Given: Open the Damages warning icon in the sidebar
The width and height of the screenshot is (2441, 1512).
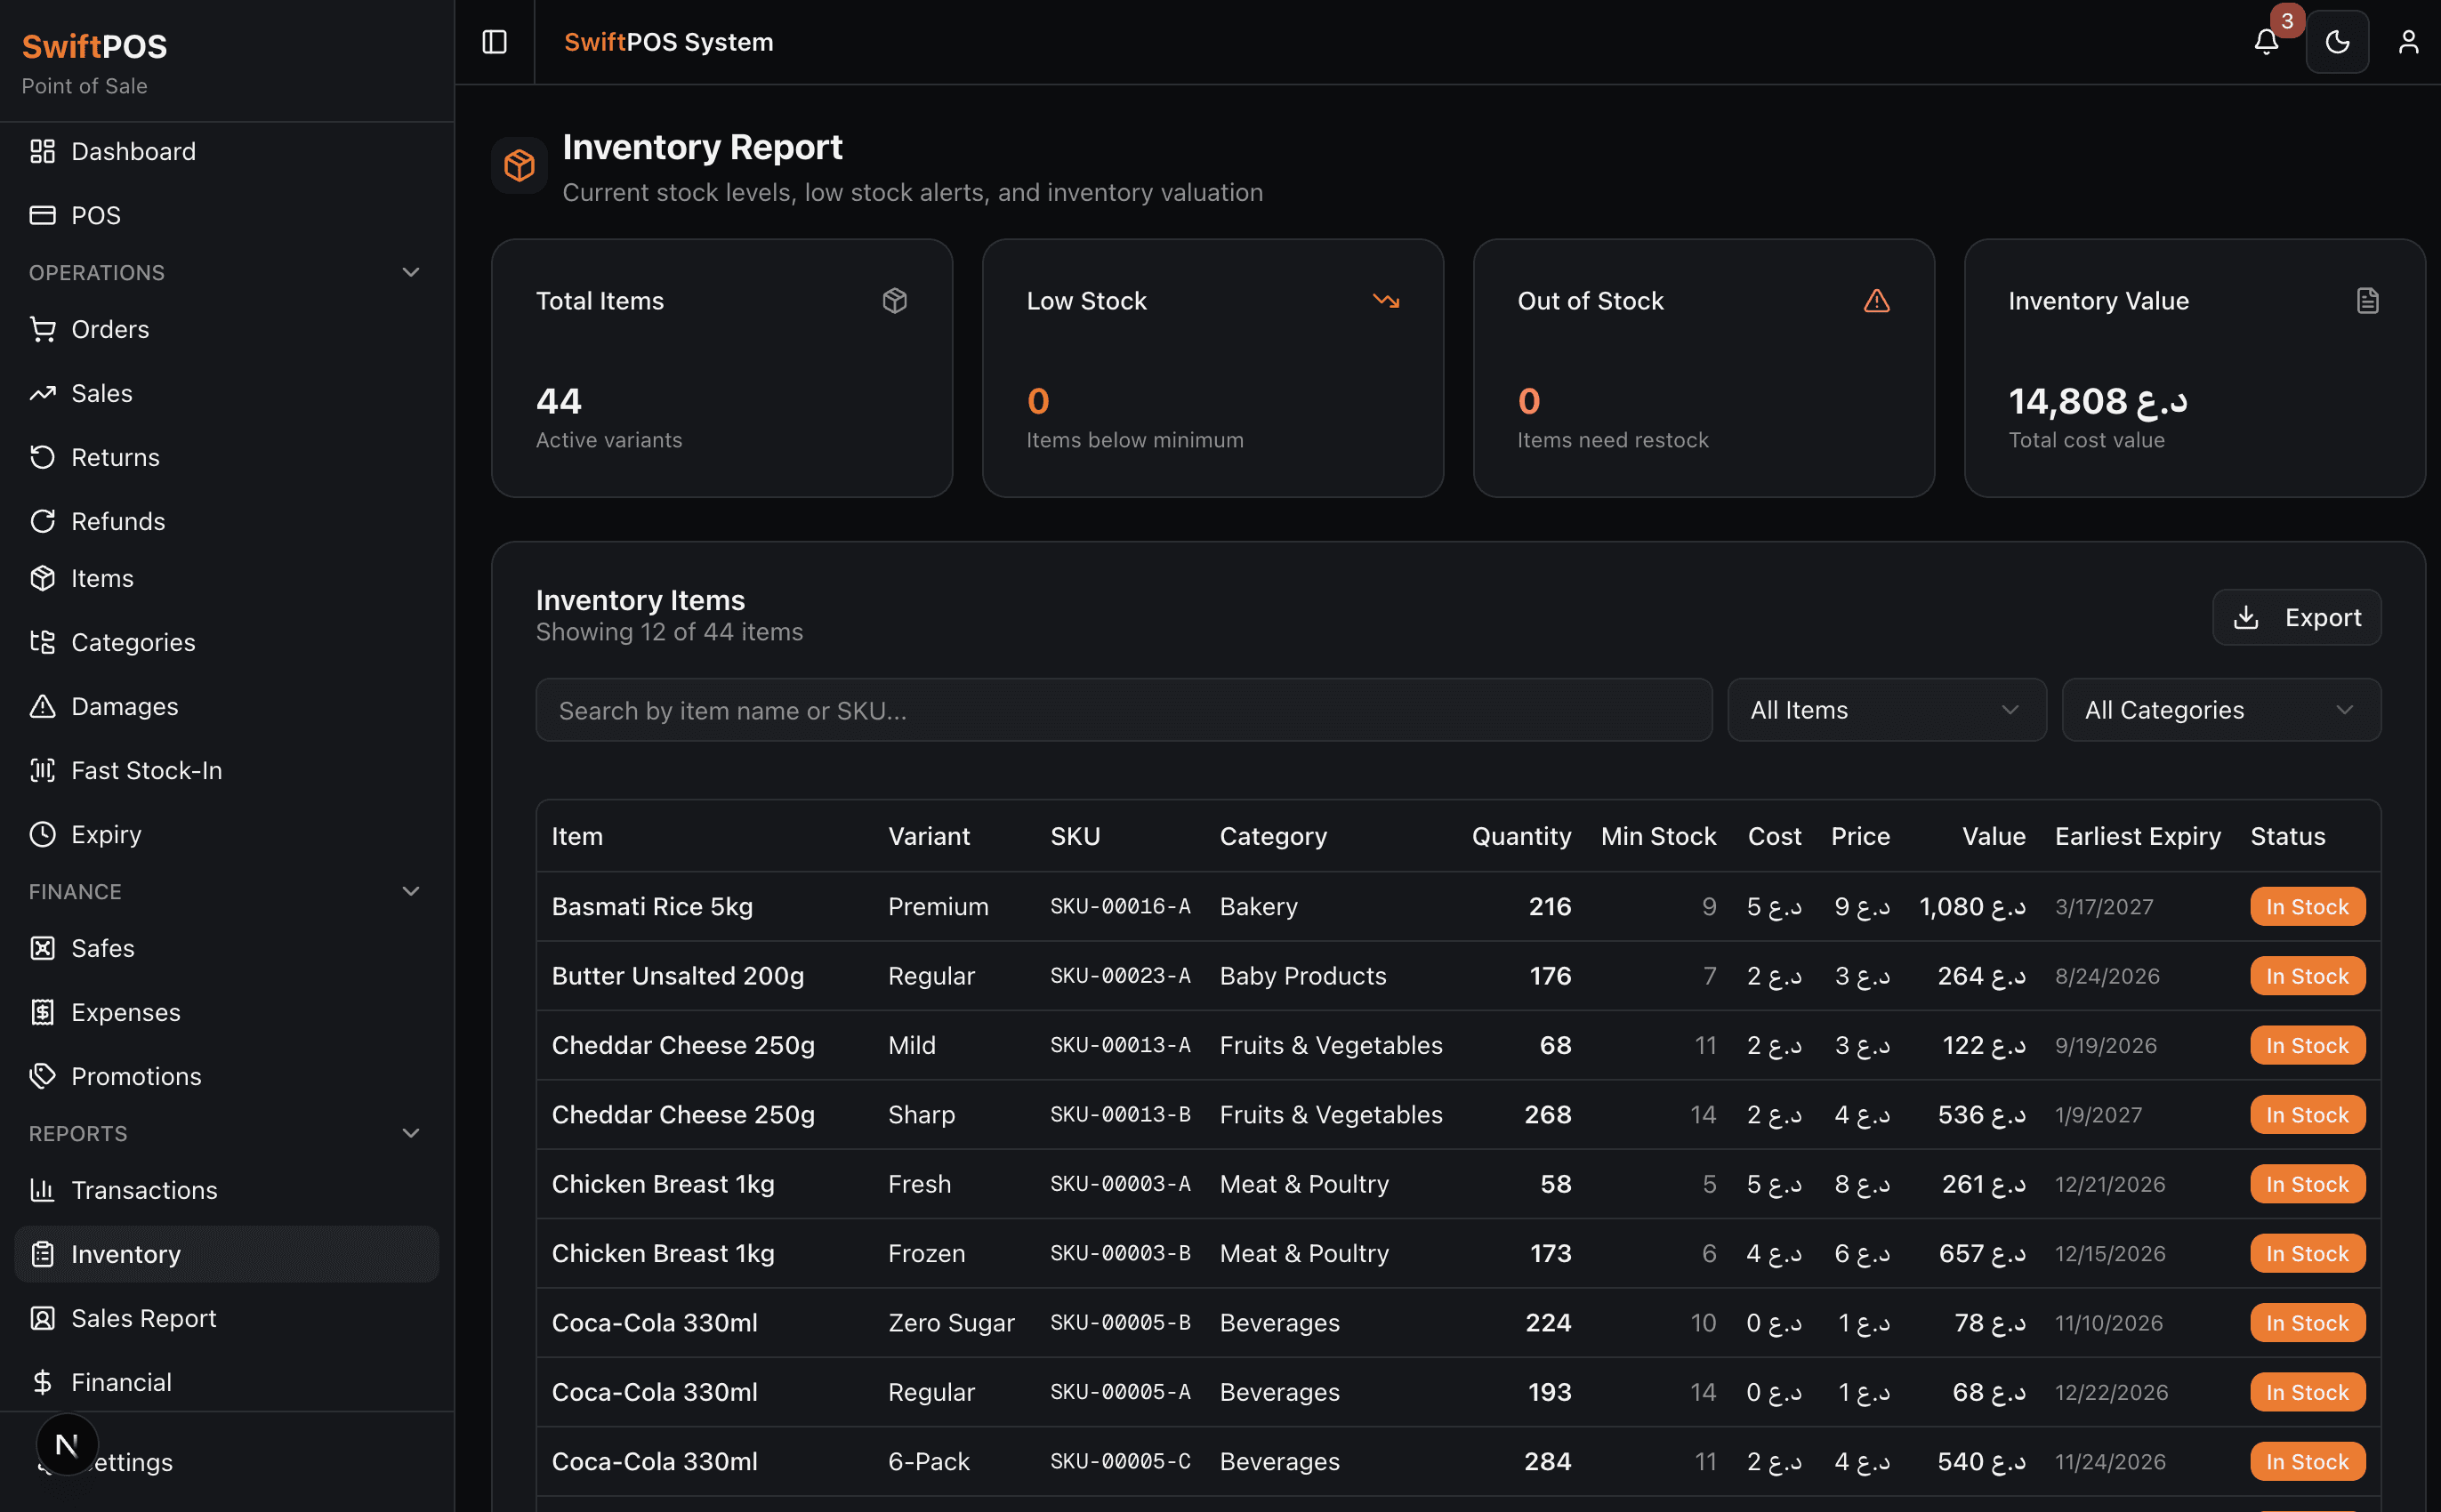Looking at the screenshot, I should [42, 706].
